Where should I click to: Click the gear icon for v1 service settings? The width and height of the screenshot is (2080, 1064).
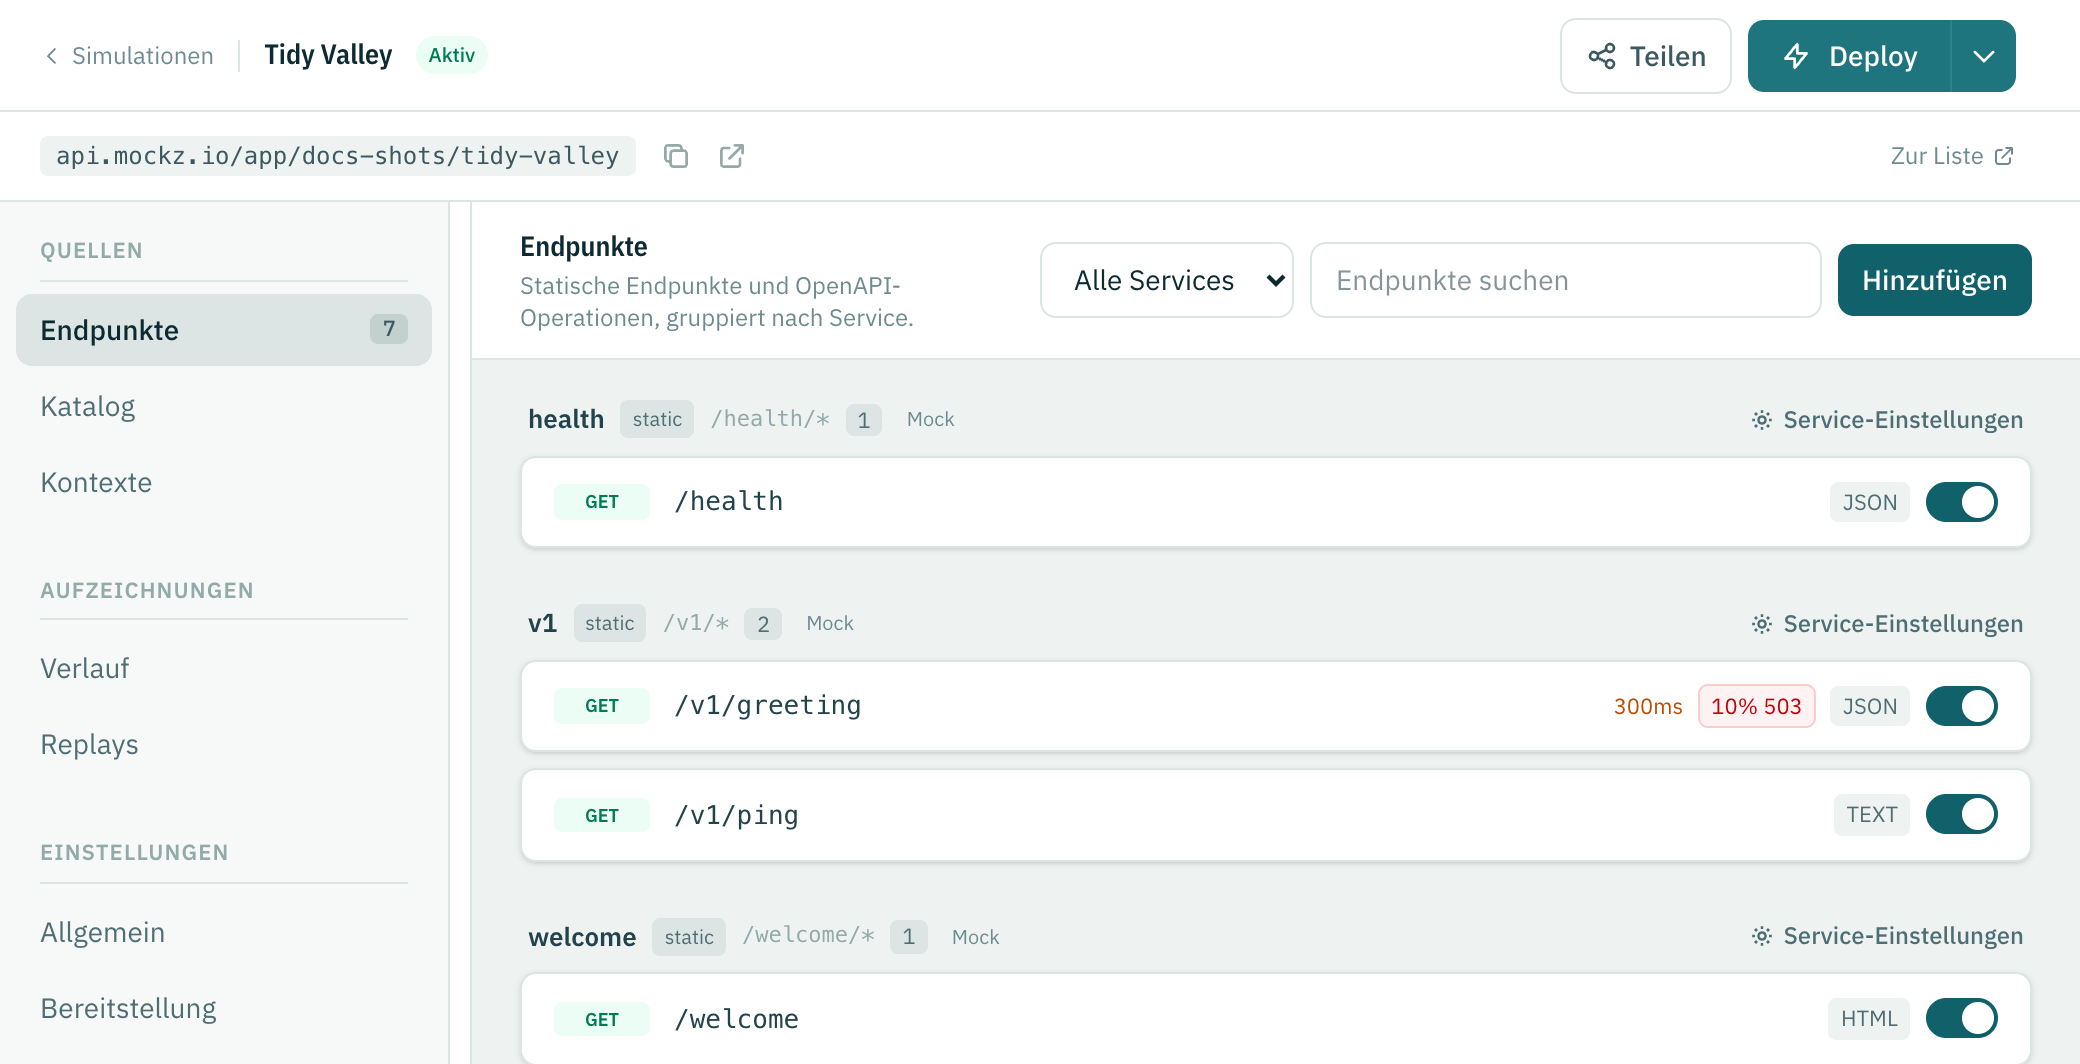coord(1762,624)
